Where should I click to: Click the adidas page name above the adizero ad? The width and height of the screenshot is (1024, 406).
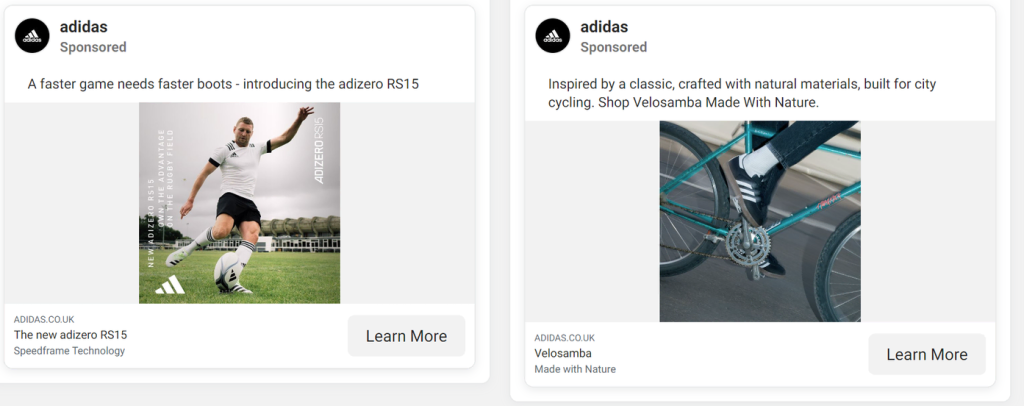[83, 26]
